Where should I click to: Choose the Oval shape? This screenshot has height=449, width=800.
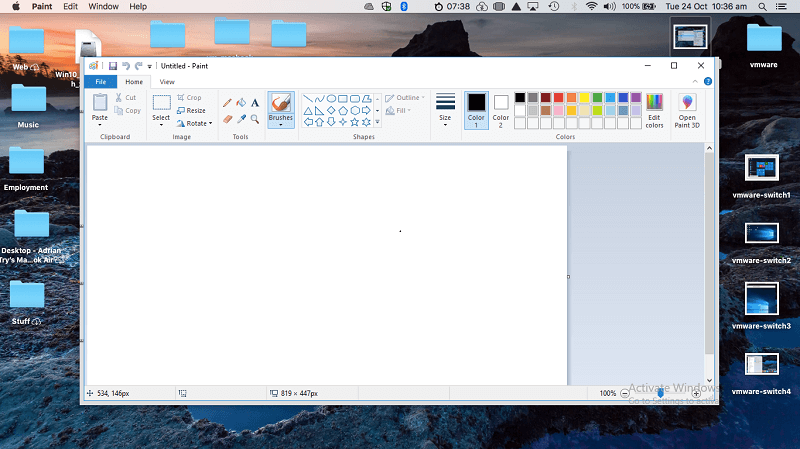coord(331,98)
